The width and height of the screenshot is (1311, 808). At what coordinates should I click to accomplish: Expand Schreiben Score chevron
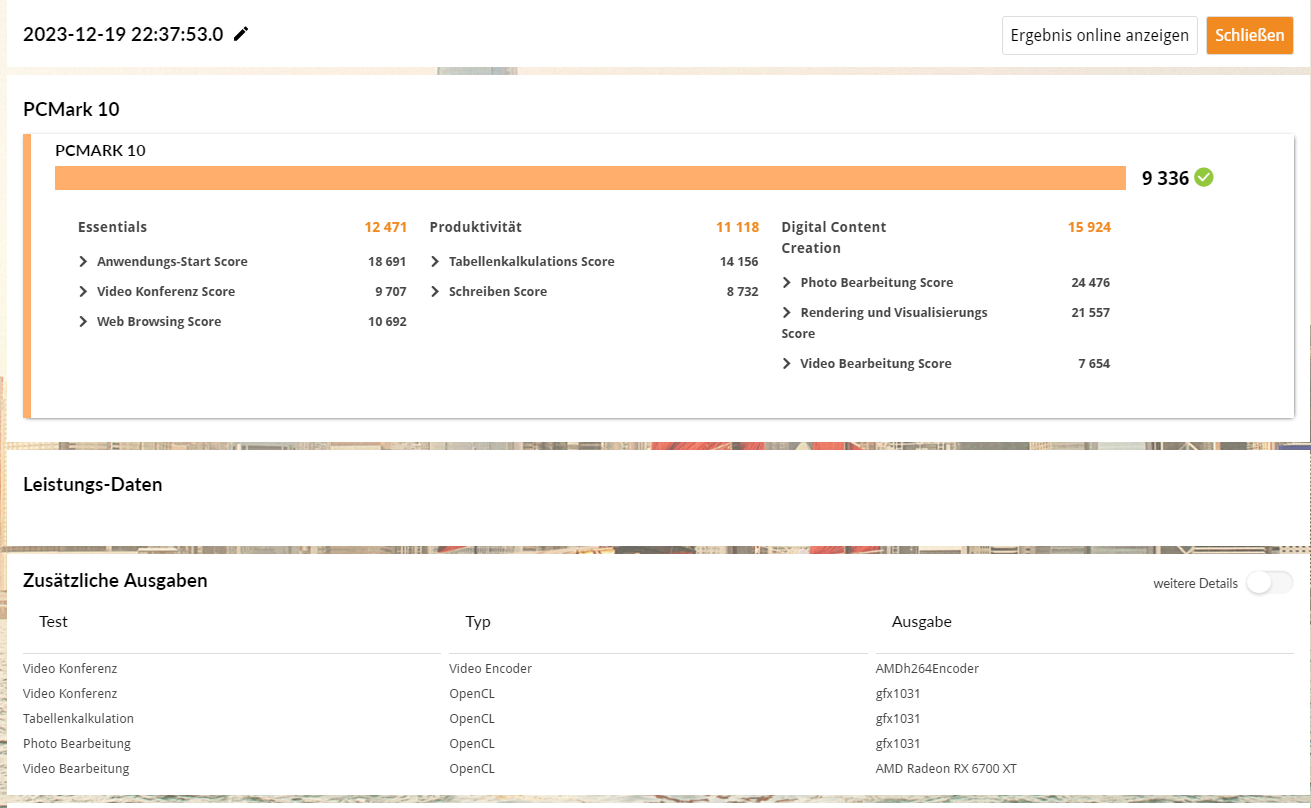tap(436, 292)
